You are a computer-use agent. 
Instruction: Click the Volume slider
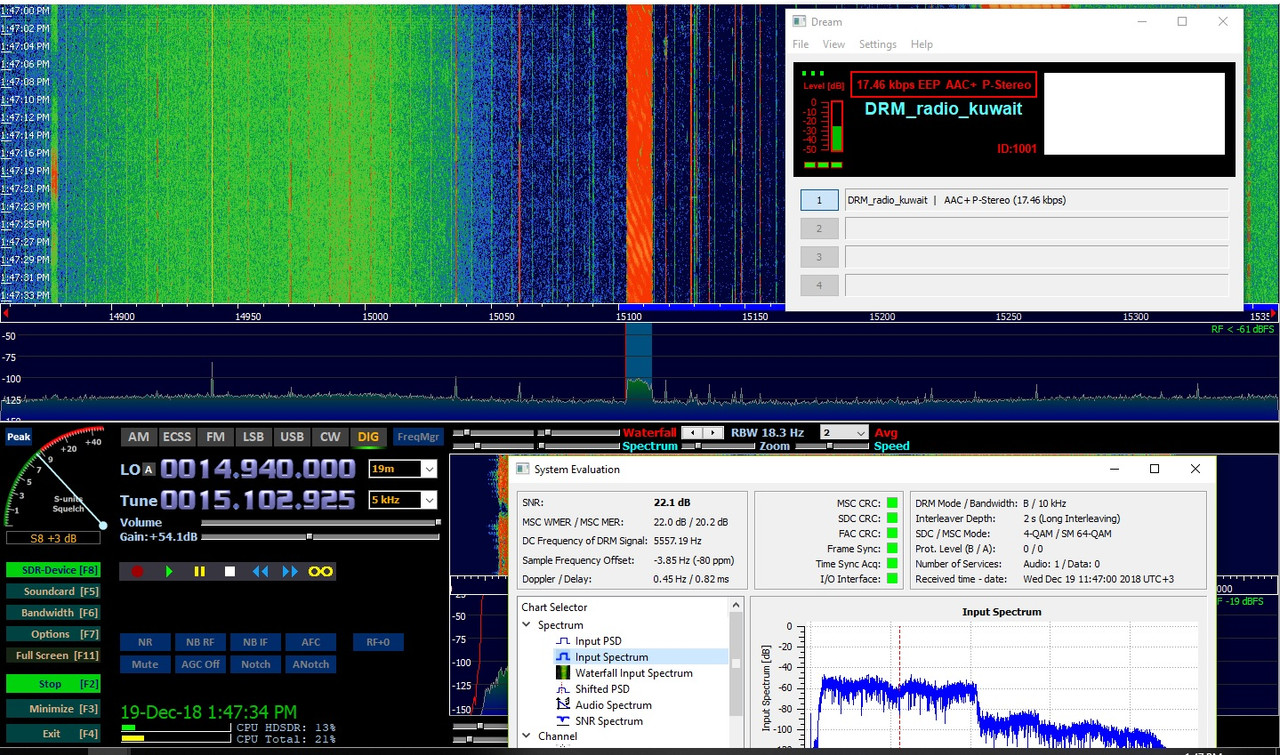click(x=320, y=522)
